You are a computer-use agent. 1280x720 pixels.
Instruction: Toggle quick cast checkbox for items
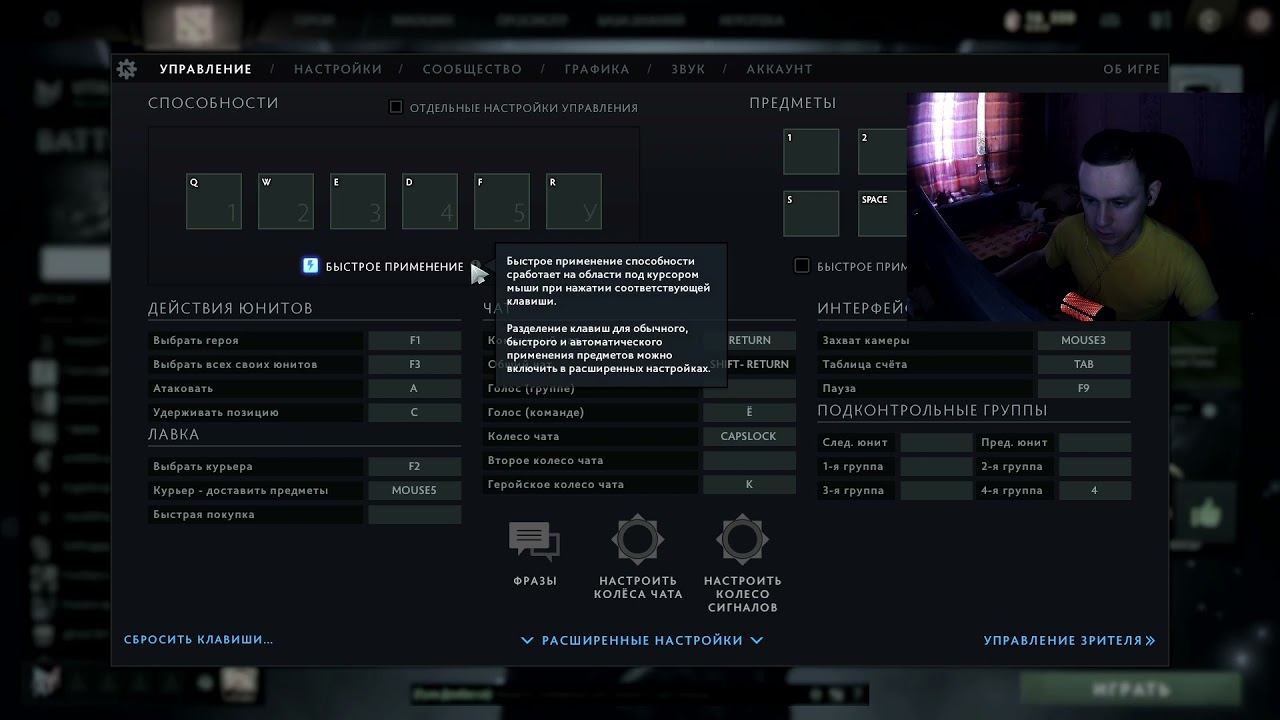(x=801, y=265)
